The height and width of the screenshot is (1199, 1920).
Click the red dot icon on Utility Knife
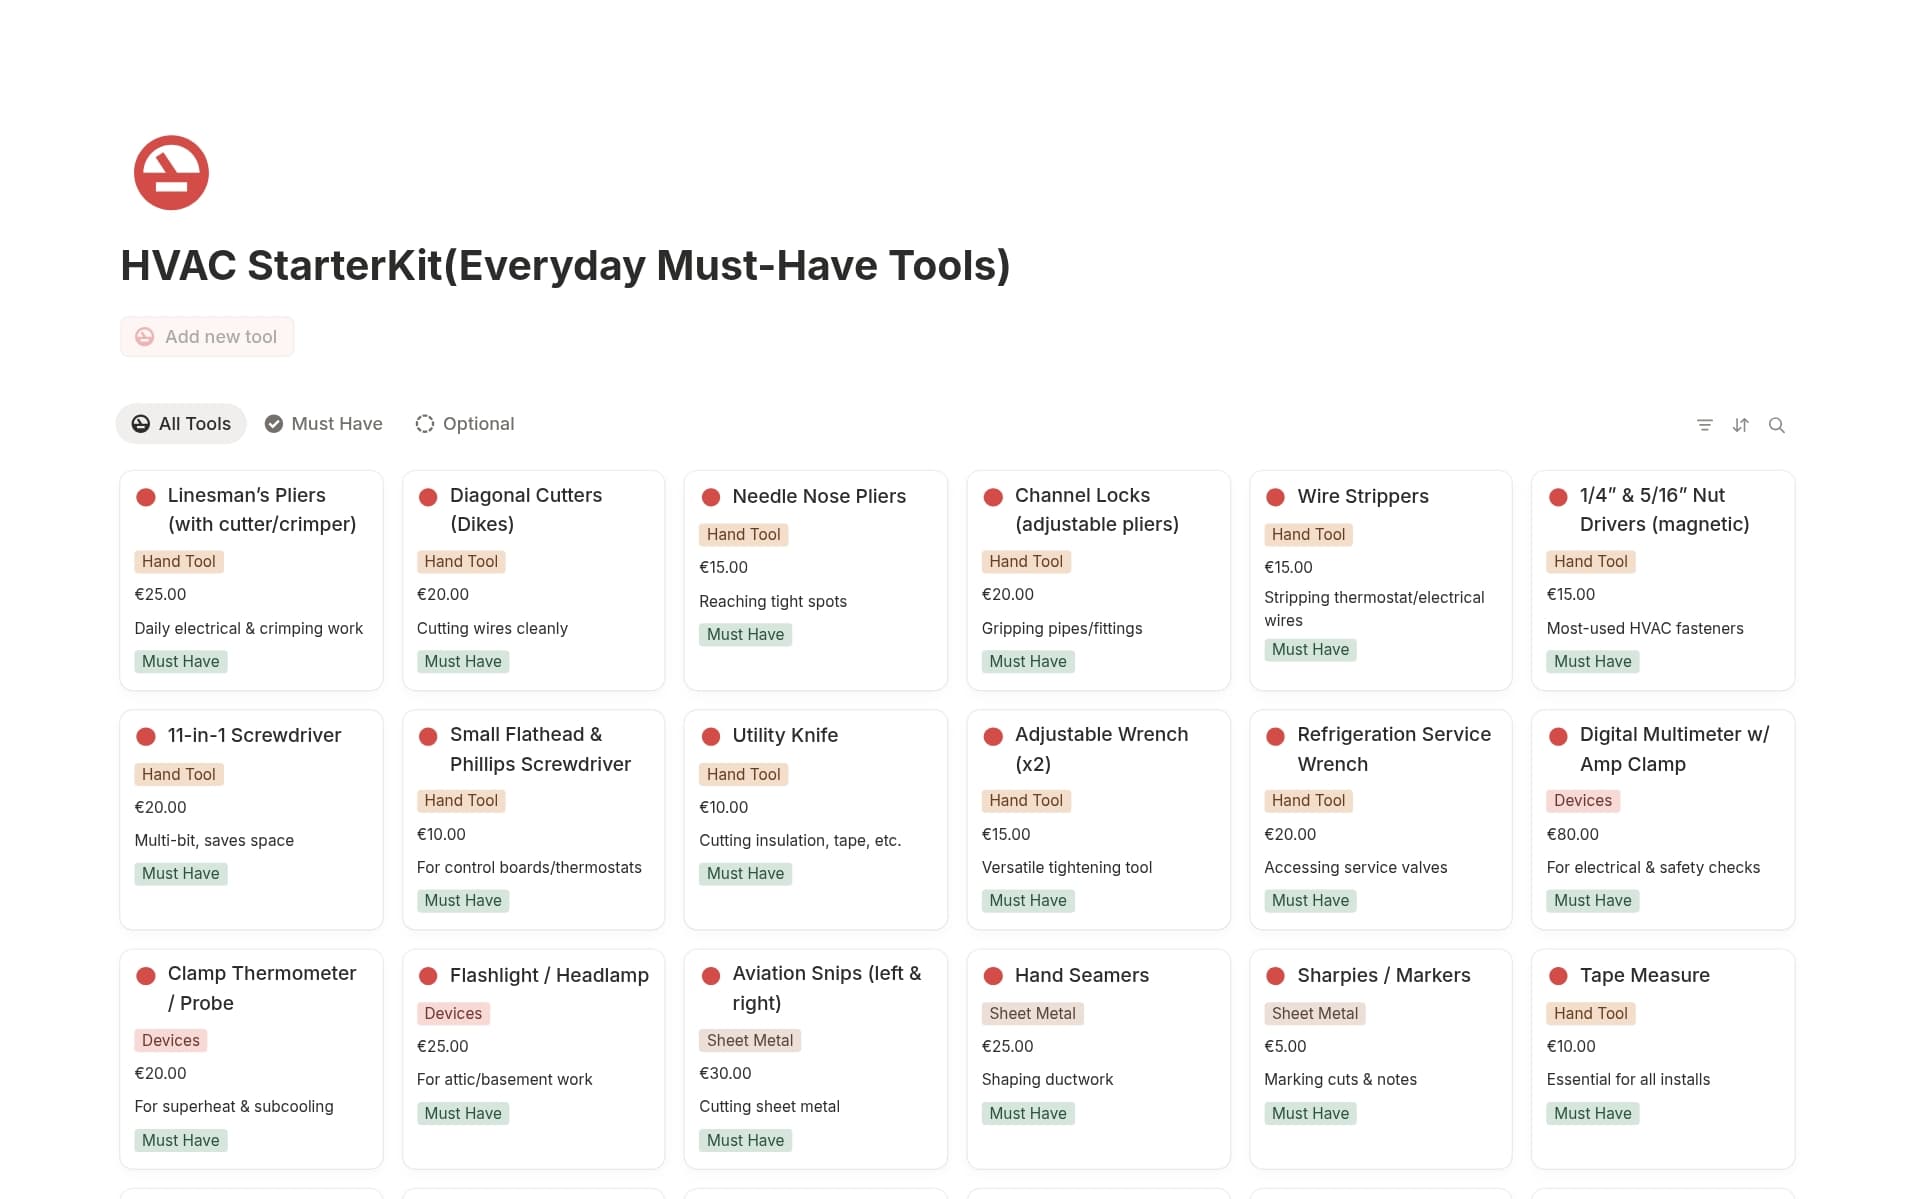pyautogui.click(x=711, y=736)
